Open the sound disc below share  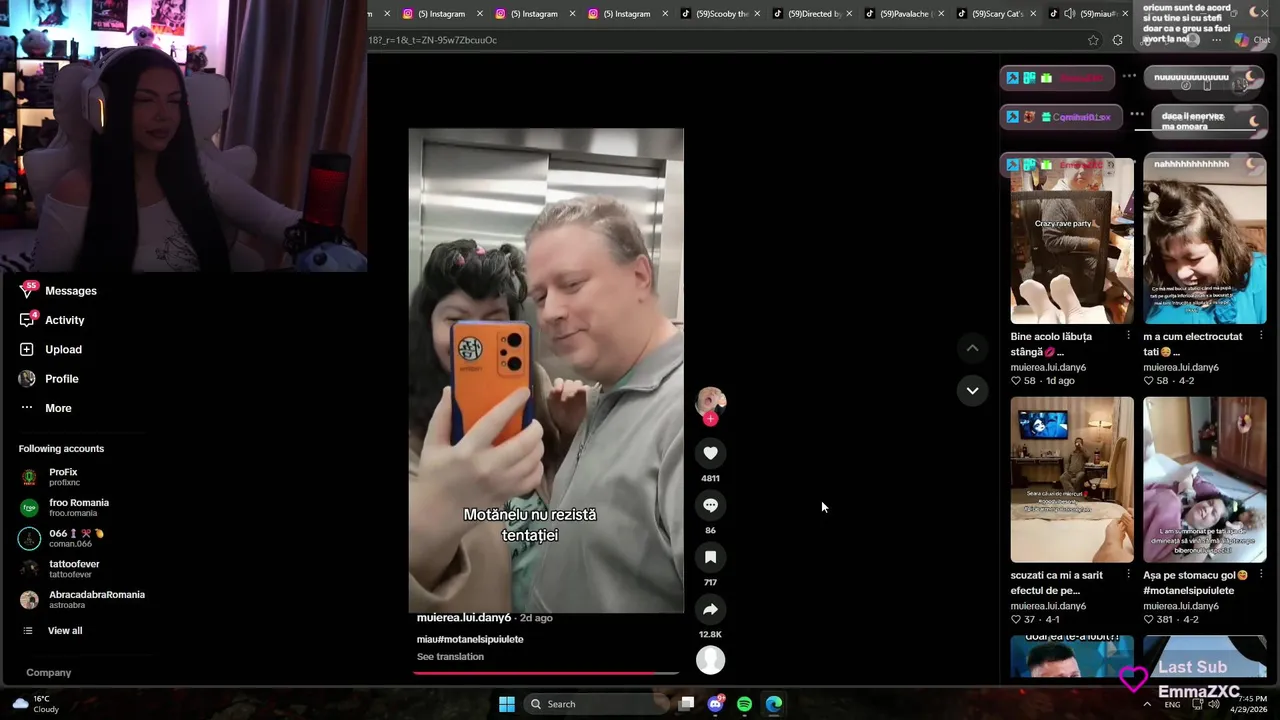tap(710, 660)
